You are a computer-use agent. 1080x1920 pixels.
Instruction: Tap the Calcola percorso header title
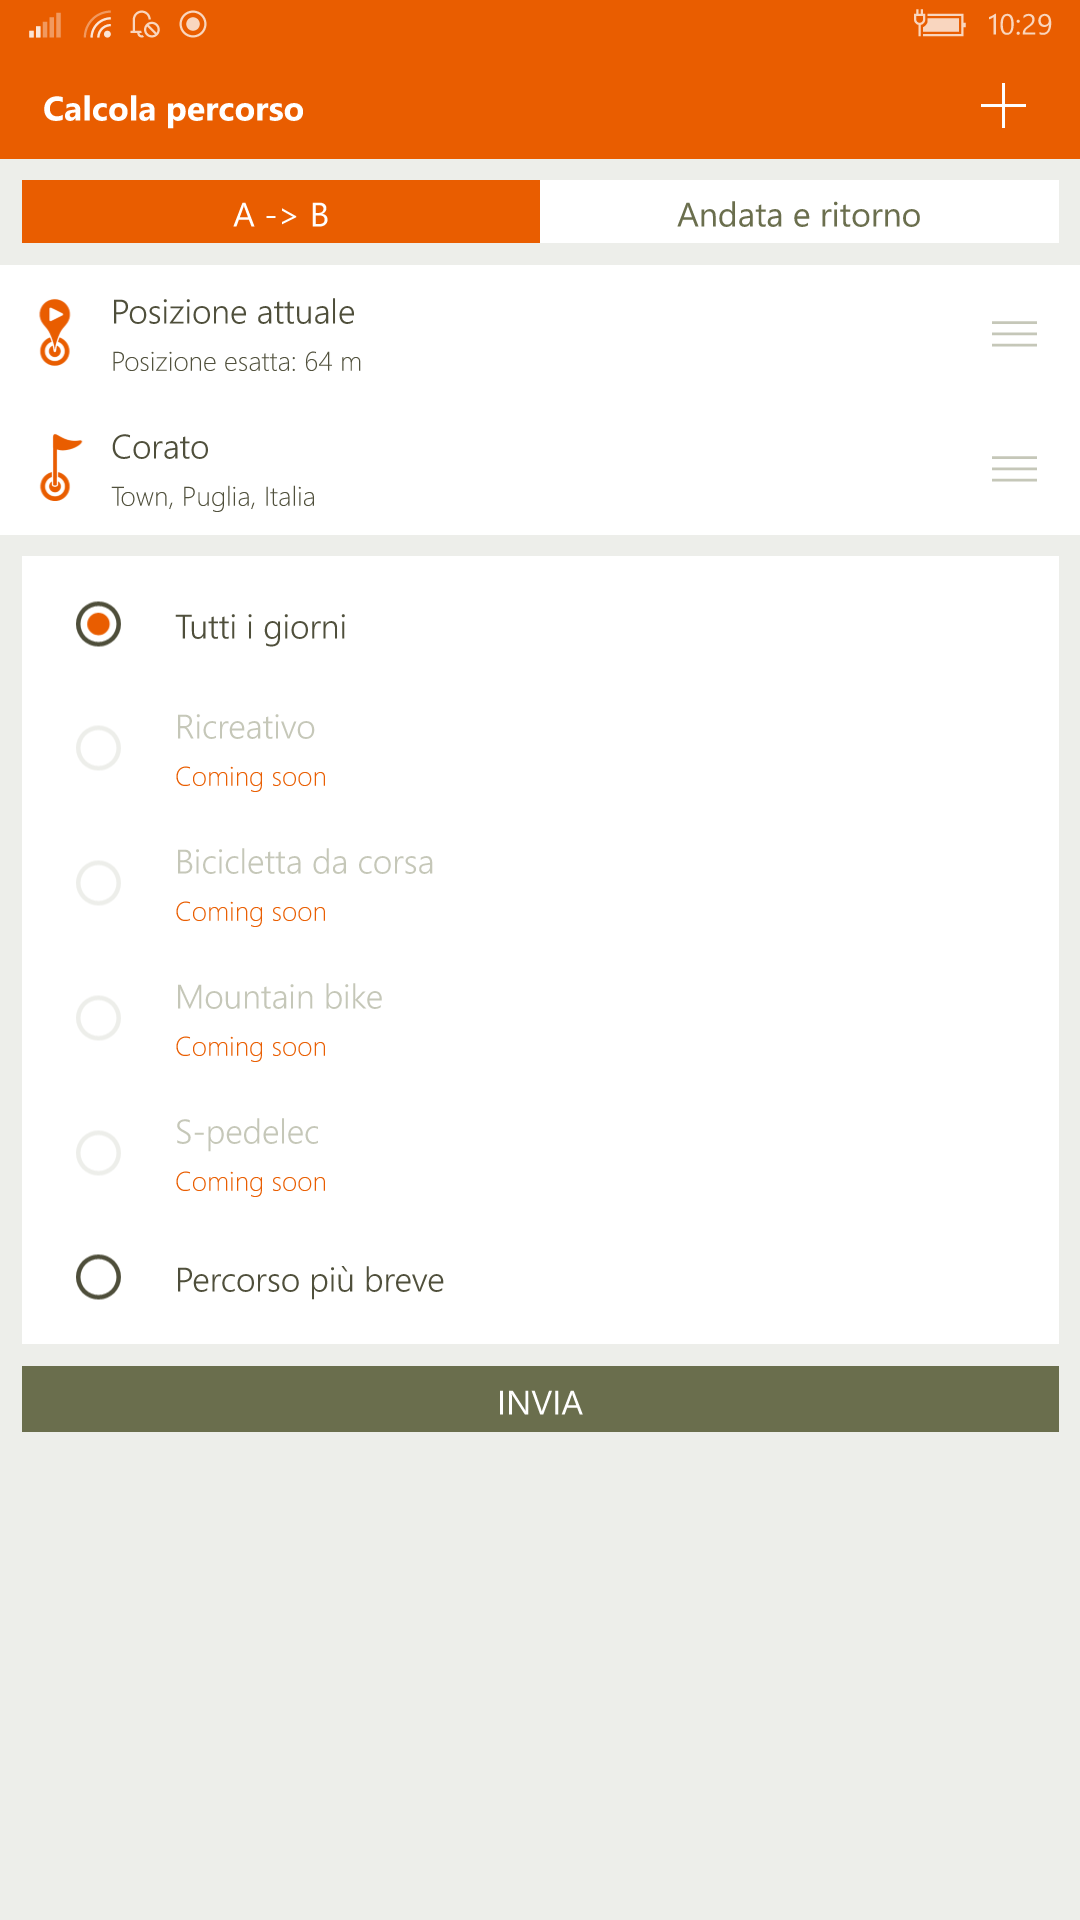(x=173, y=109)
